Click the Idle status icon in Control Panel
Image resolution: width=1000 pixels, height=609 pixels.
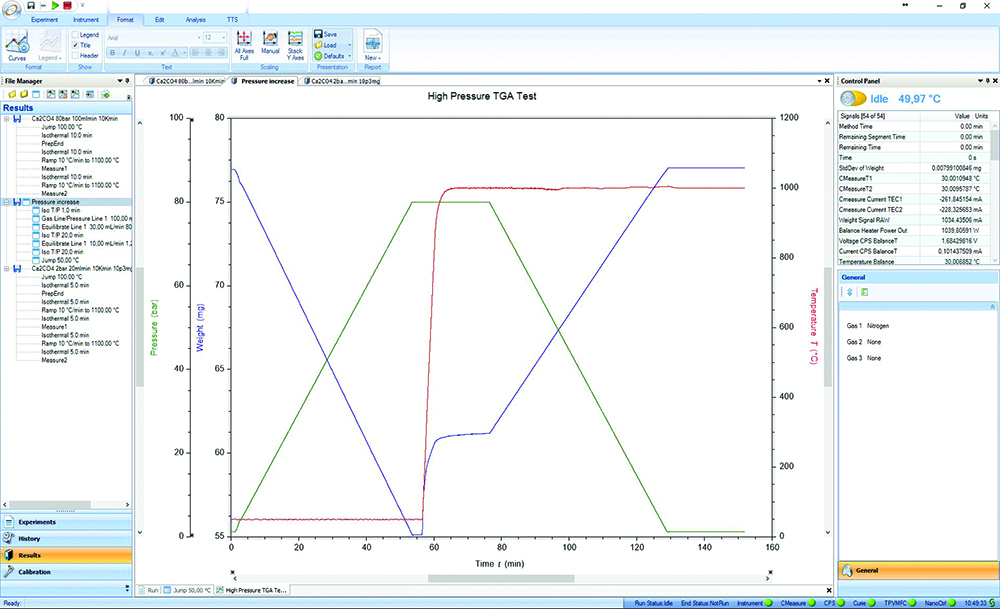pos(853,99)
